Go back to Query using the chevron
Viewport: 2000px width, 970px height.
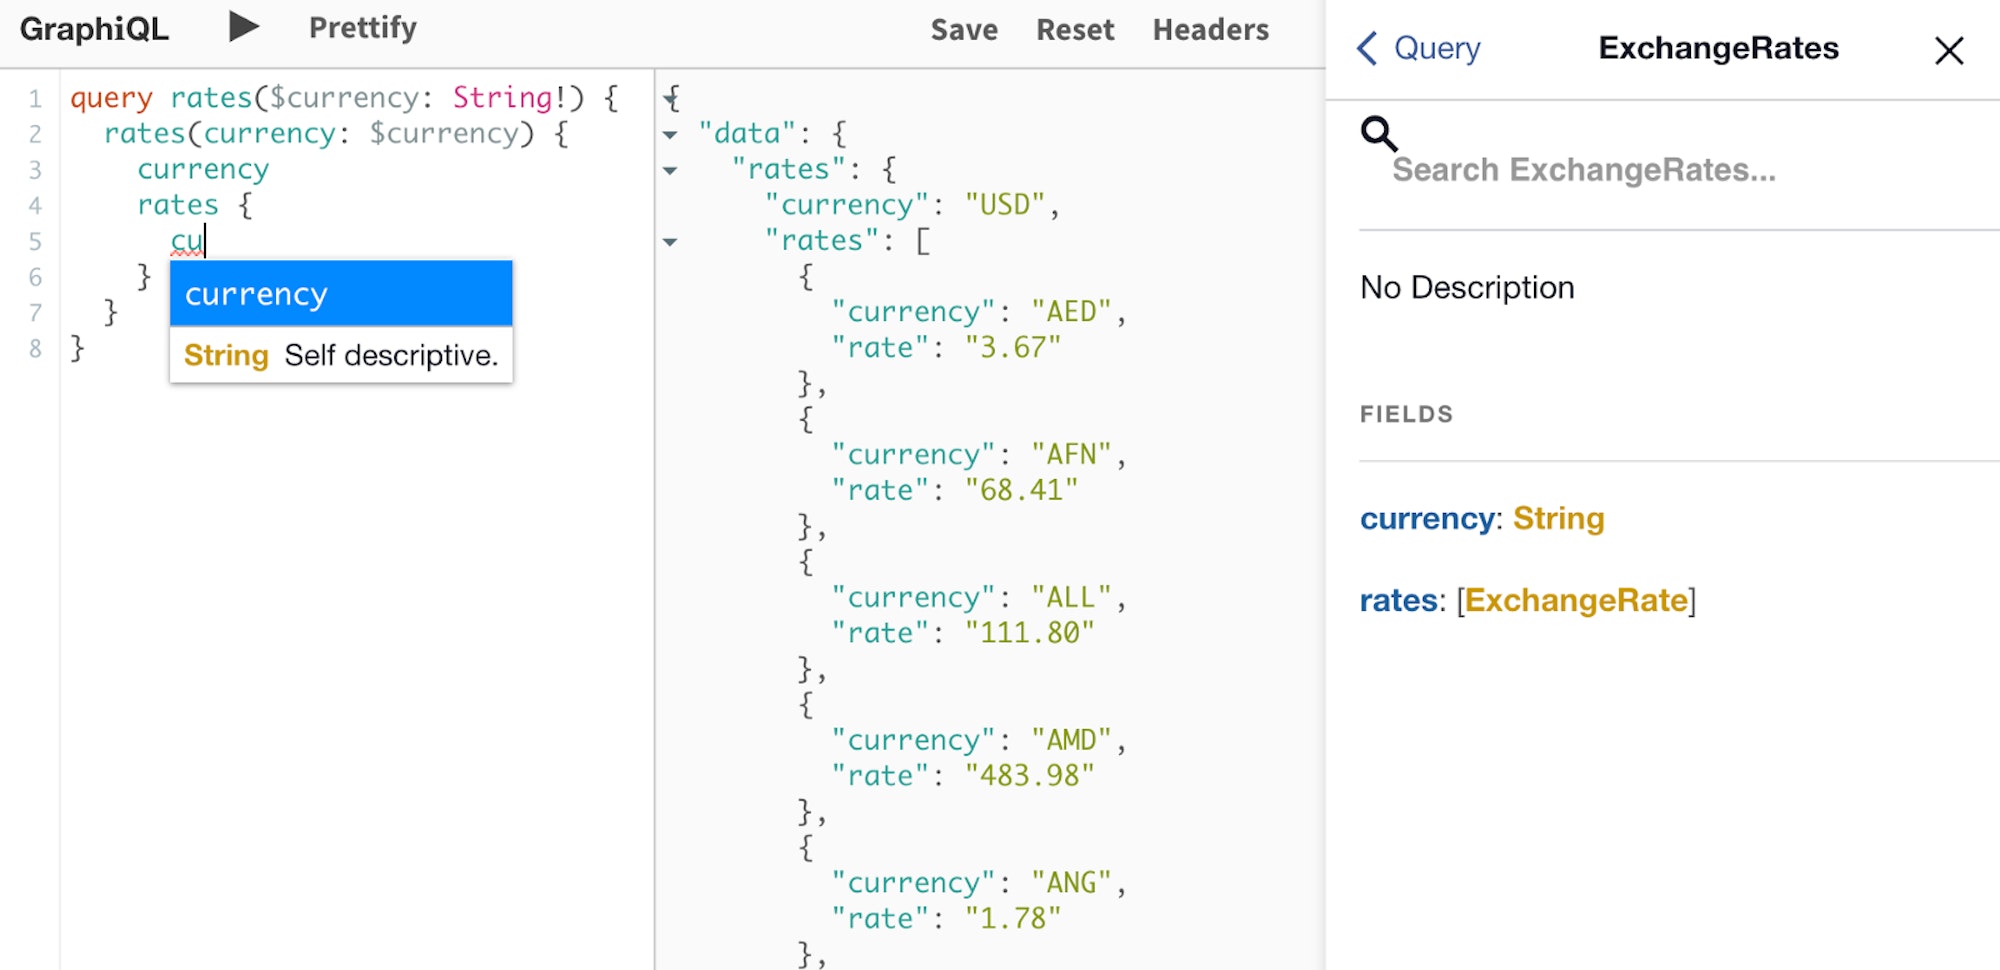coord(1367,48)
